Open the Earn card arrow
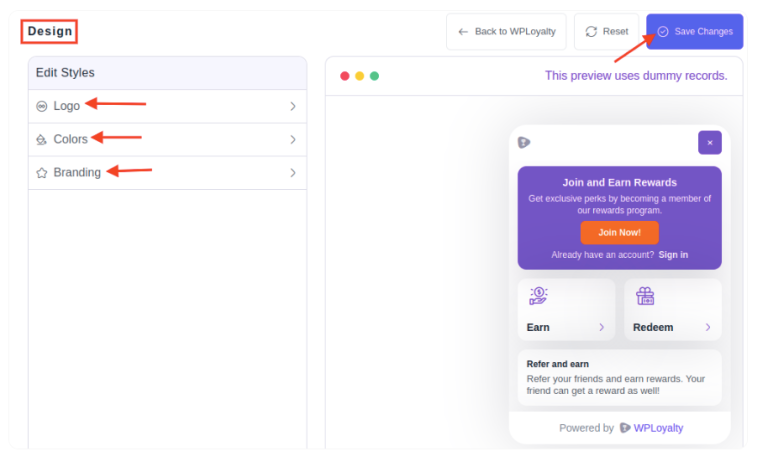Screen dimensions: 768x462 [x=601, y=327]
